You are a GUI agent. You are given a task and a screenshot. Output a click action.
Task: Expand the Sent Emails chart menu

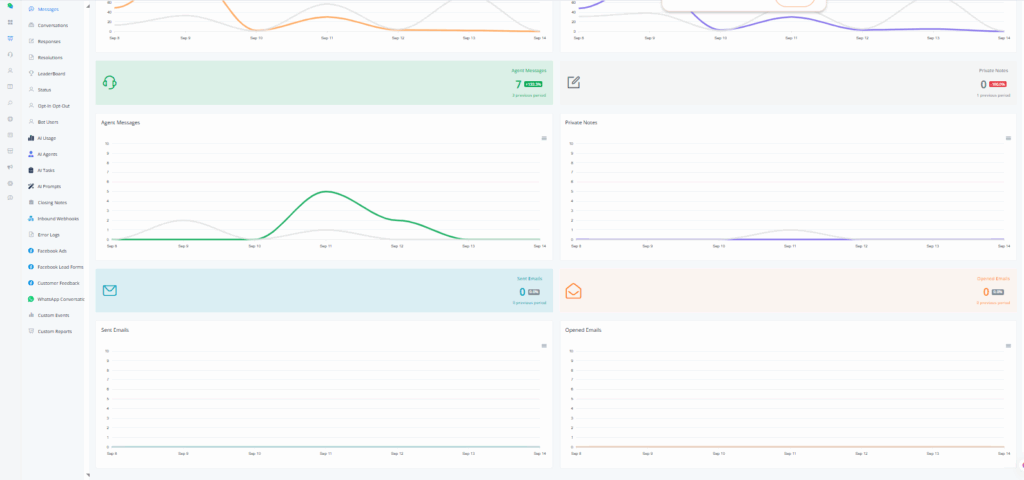(544, 345)
